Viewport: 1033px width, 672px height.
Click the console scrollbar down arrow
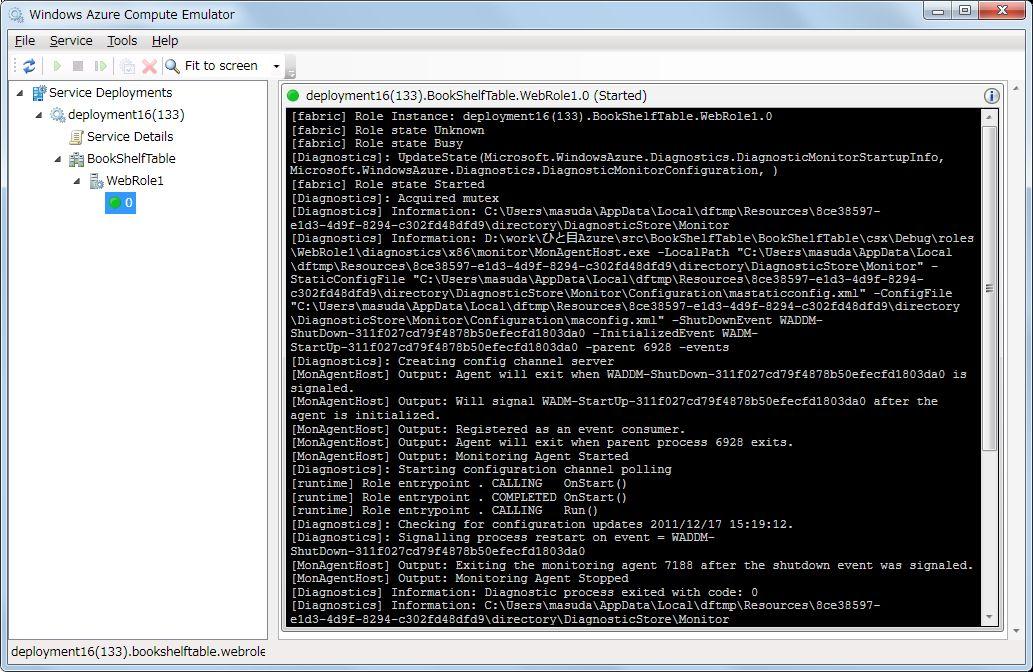pyautogui.click(x=990, y=618)
